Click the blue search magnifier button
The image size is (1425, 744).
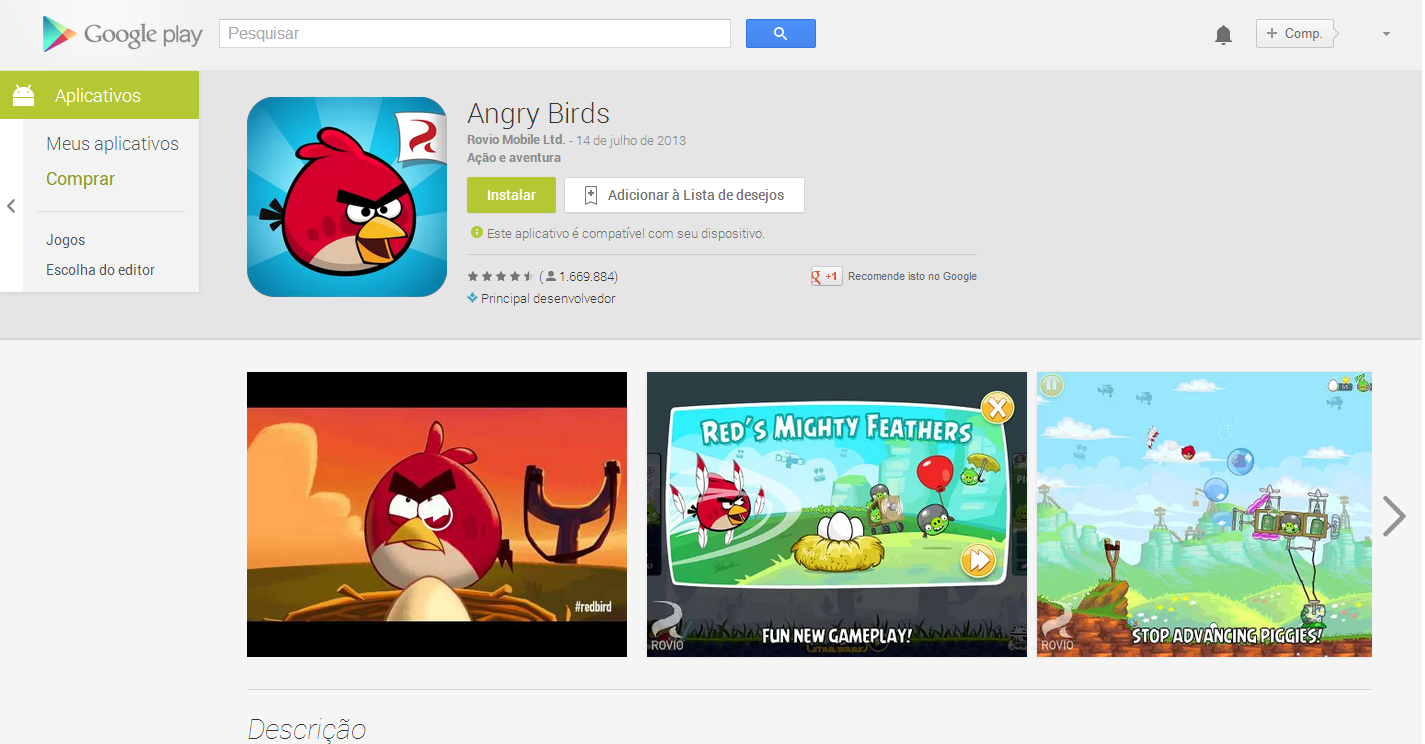(x=781, y=33)
